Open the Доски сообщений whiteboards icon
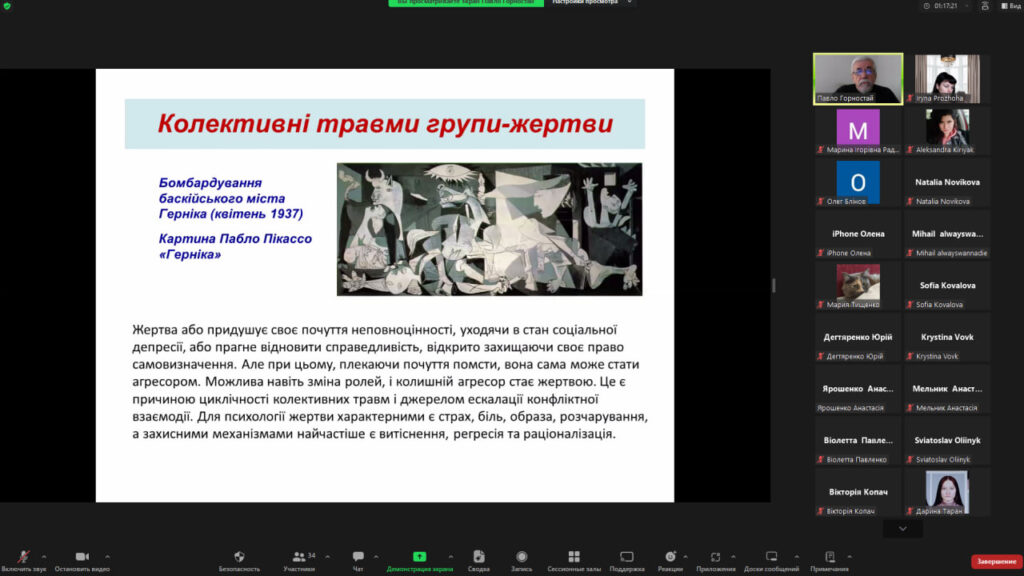Viewport: 1024px width, 576px height. click(771, 558)
